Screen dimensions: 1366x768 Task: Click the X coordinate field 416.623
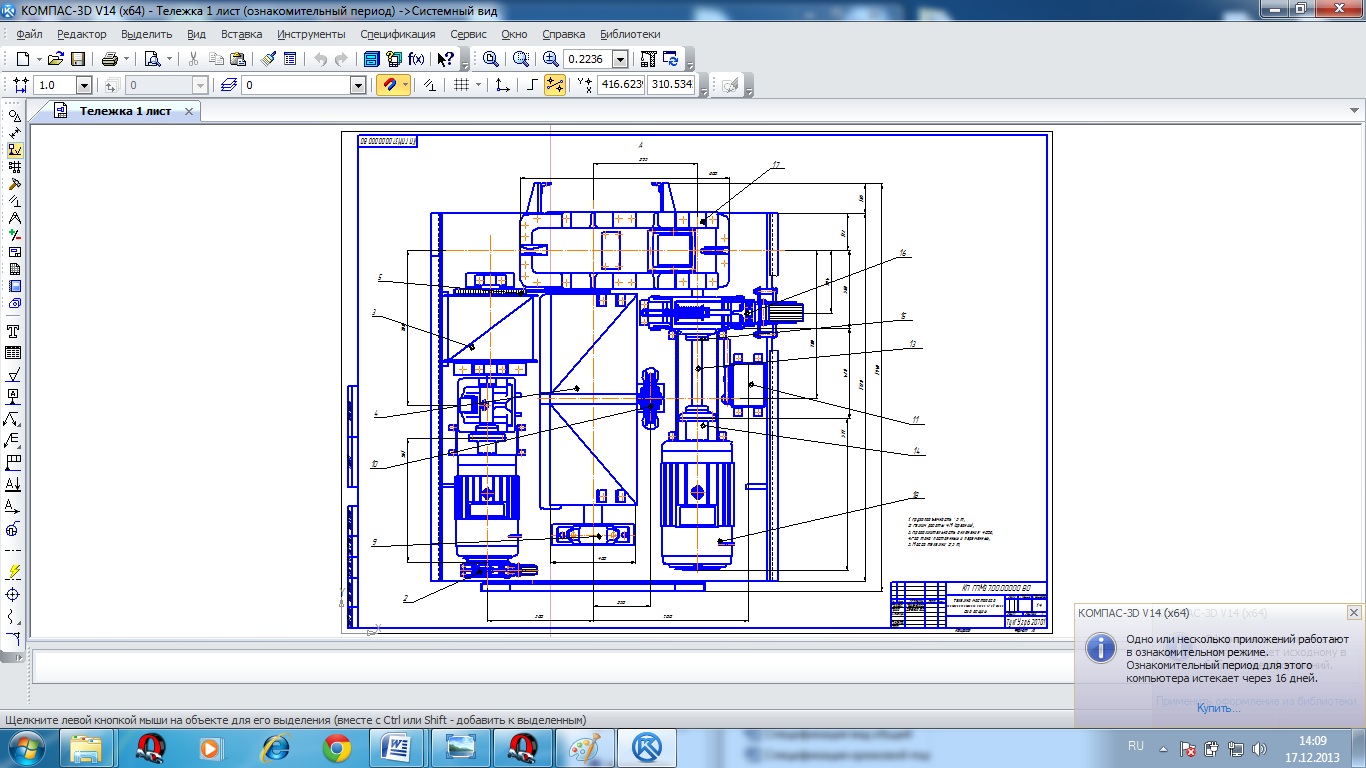pos(621,85)
